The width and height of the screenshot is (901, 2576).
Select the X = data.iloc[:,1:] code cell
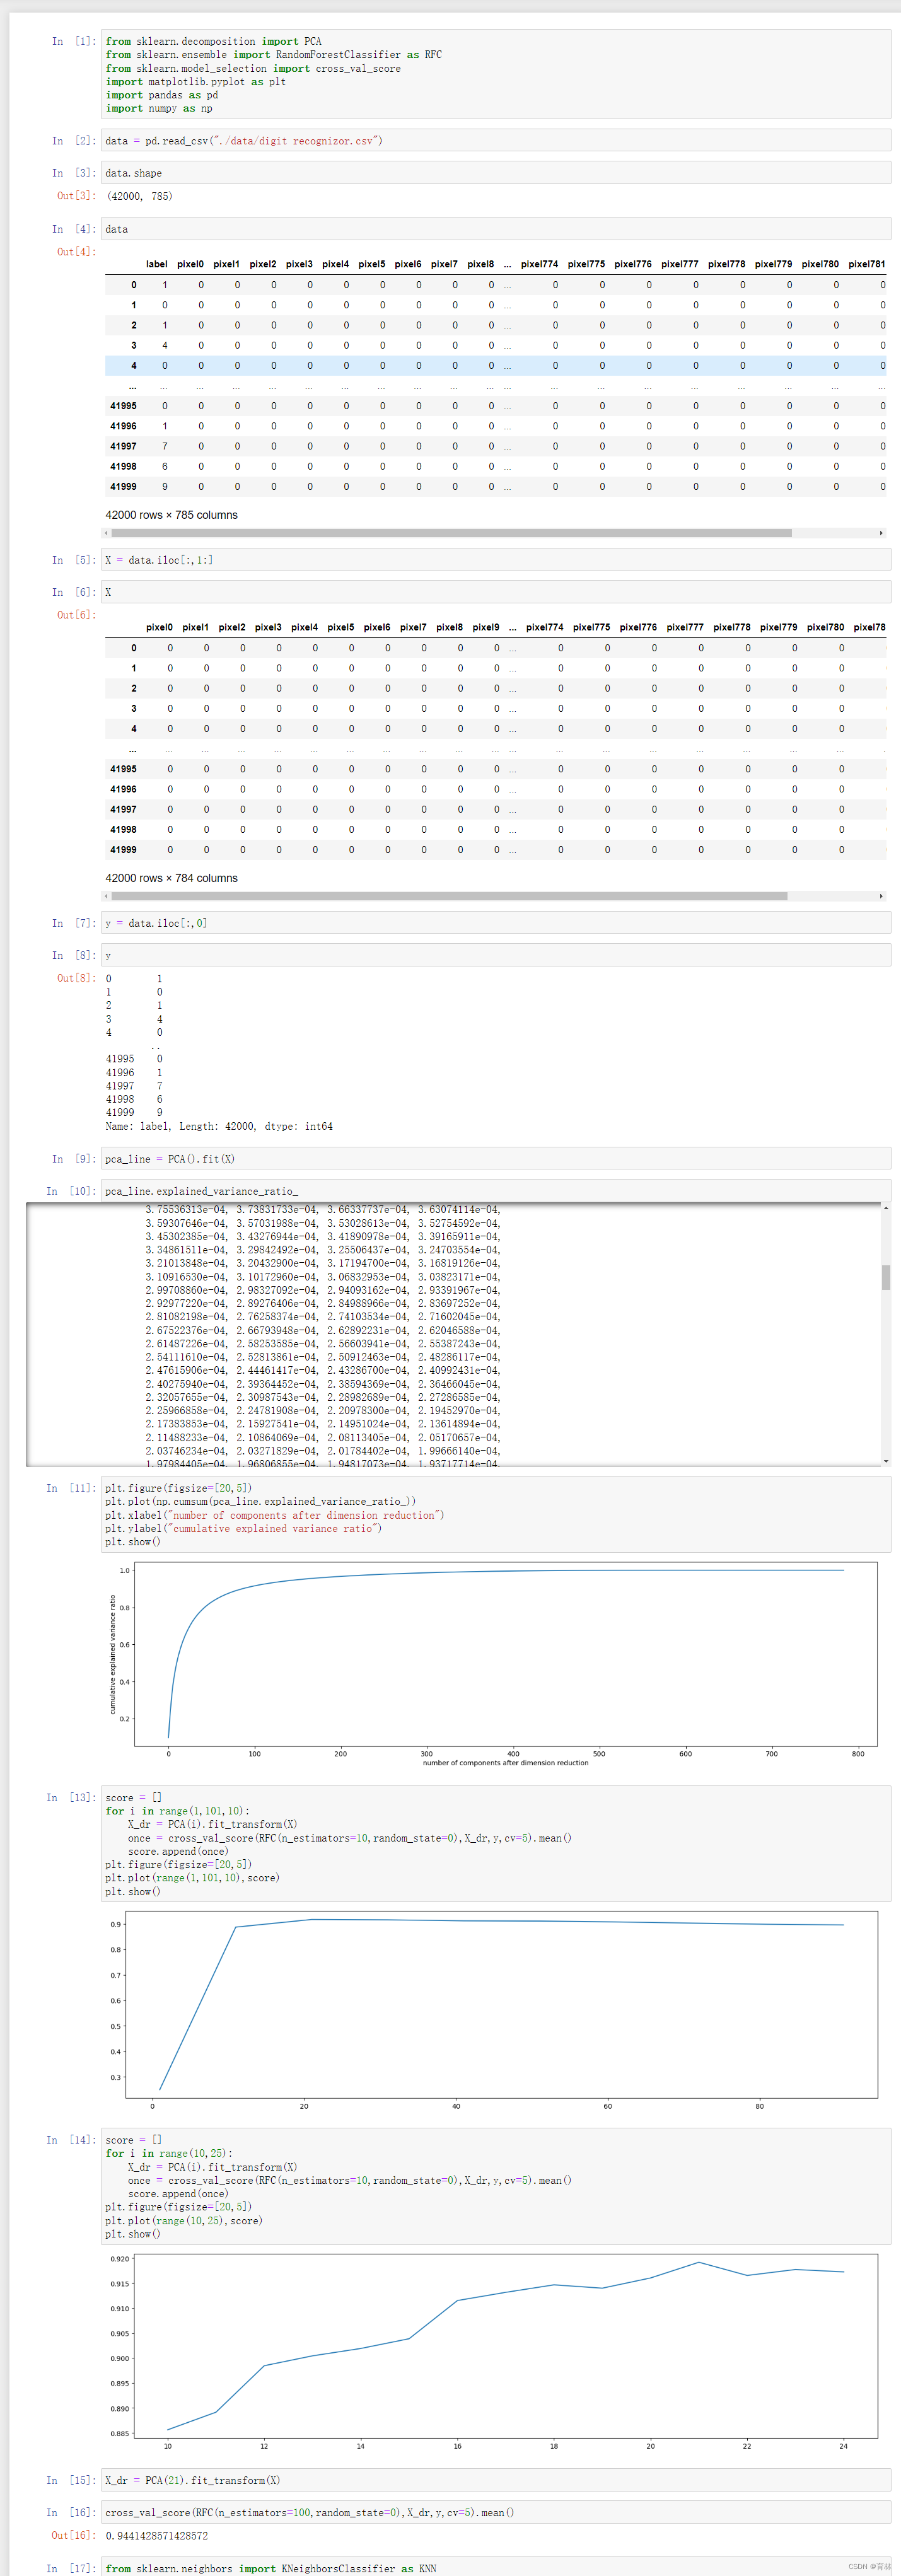coord(496,560)
